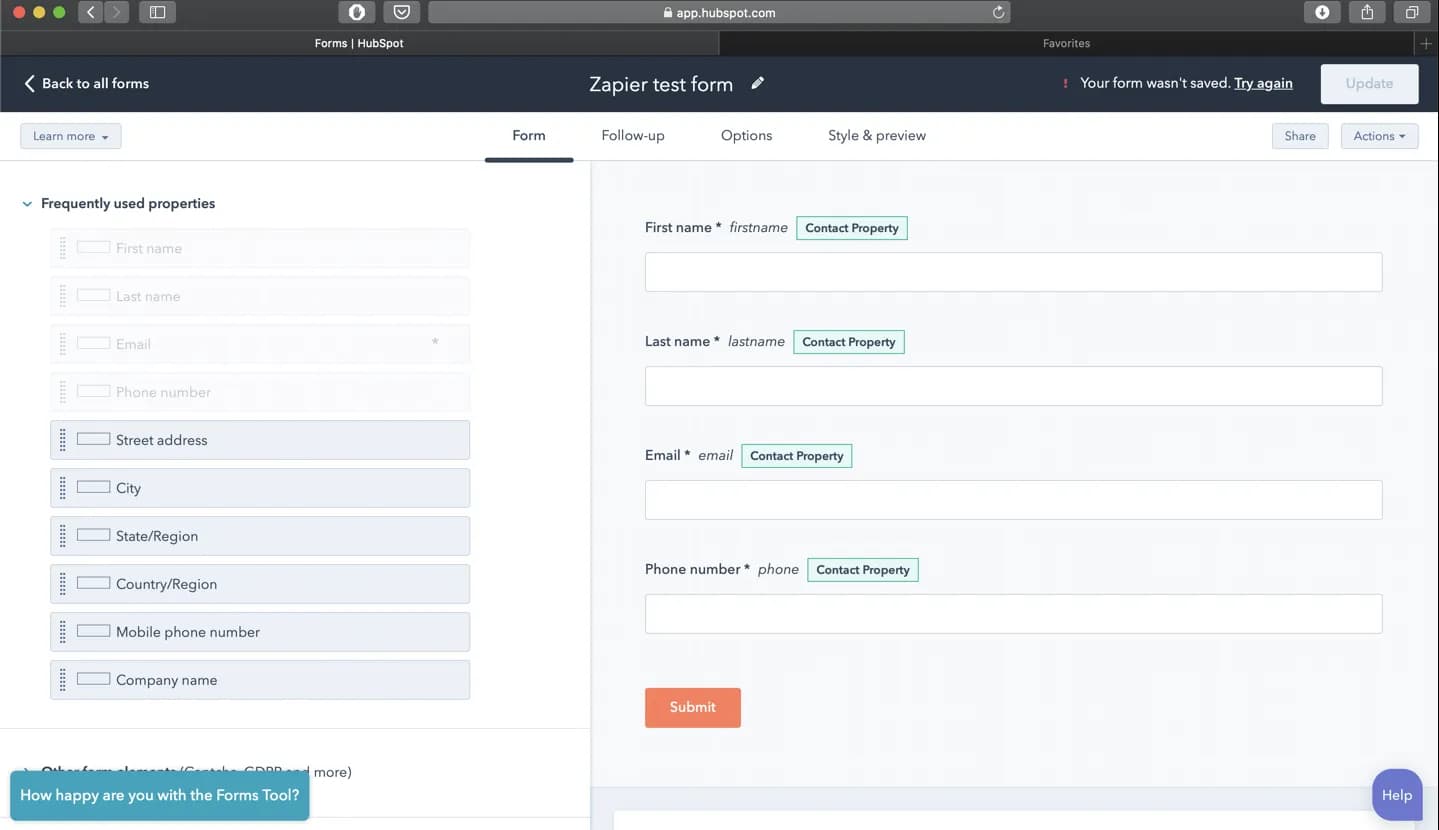Click the Update button
1439x830 pixels.
pos(1369,84)
